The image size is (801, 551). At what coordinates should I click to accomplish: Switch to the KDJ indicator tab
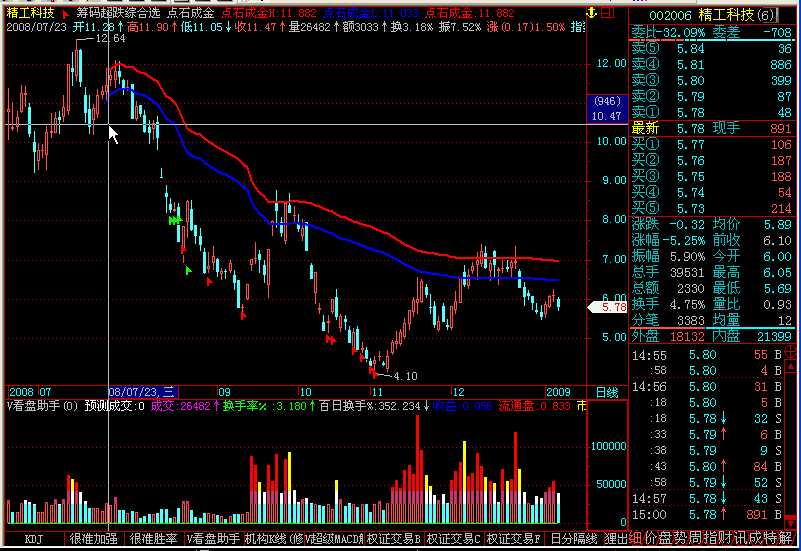coord(34,539)
